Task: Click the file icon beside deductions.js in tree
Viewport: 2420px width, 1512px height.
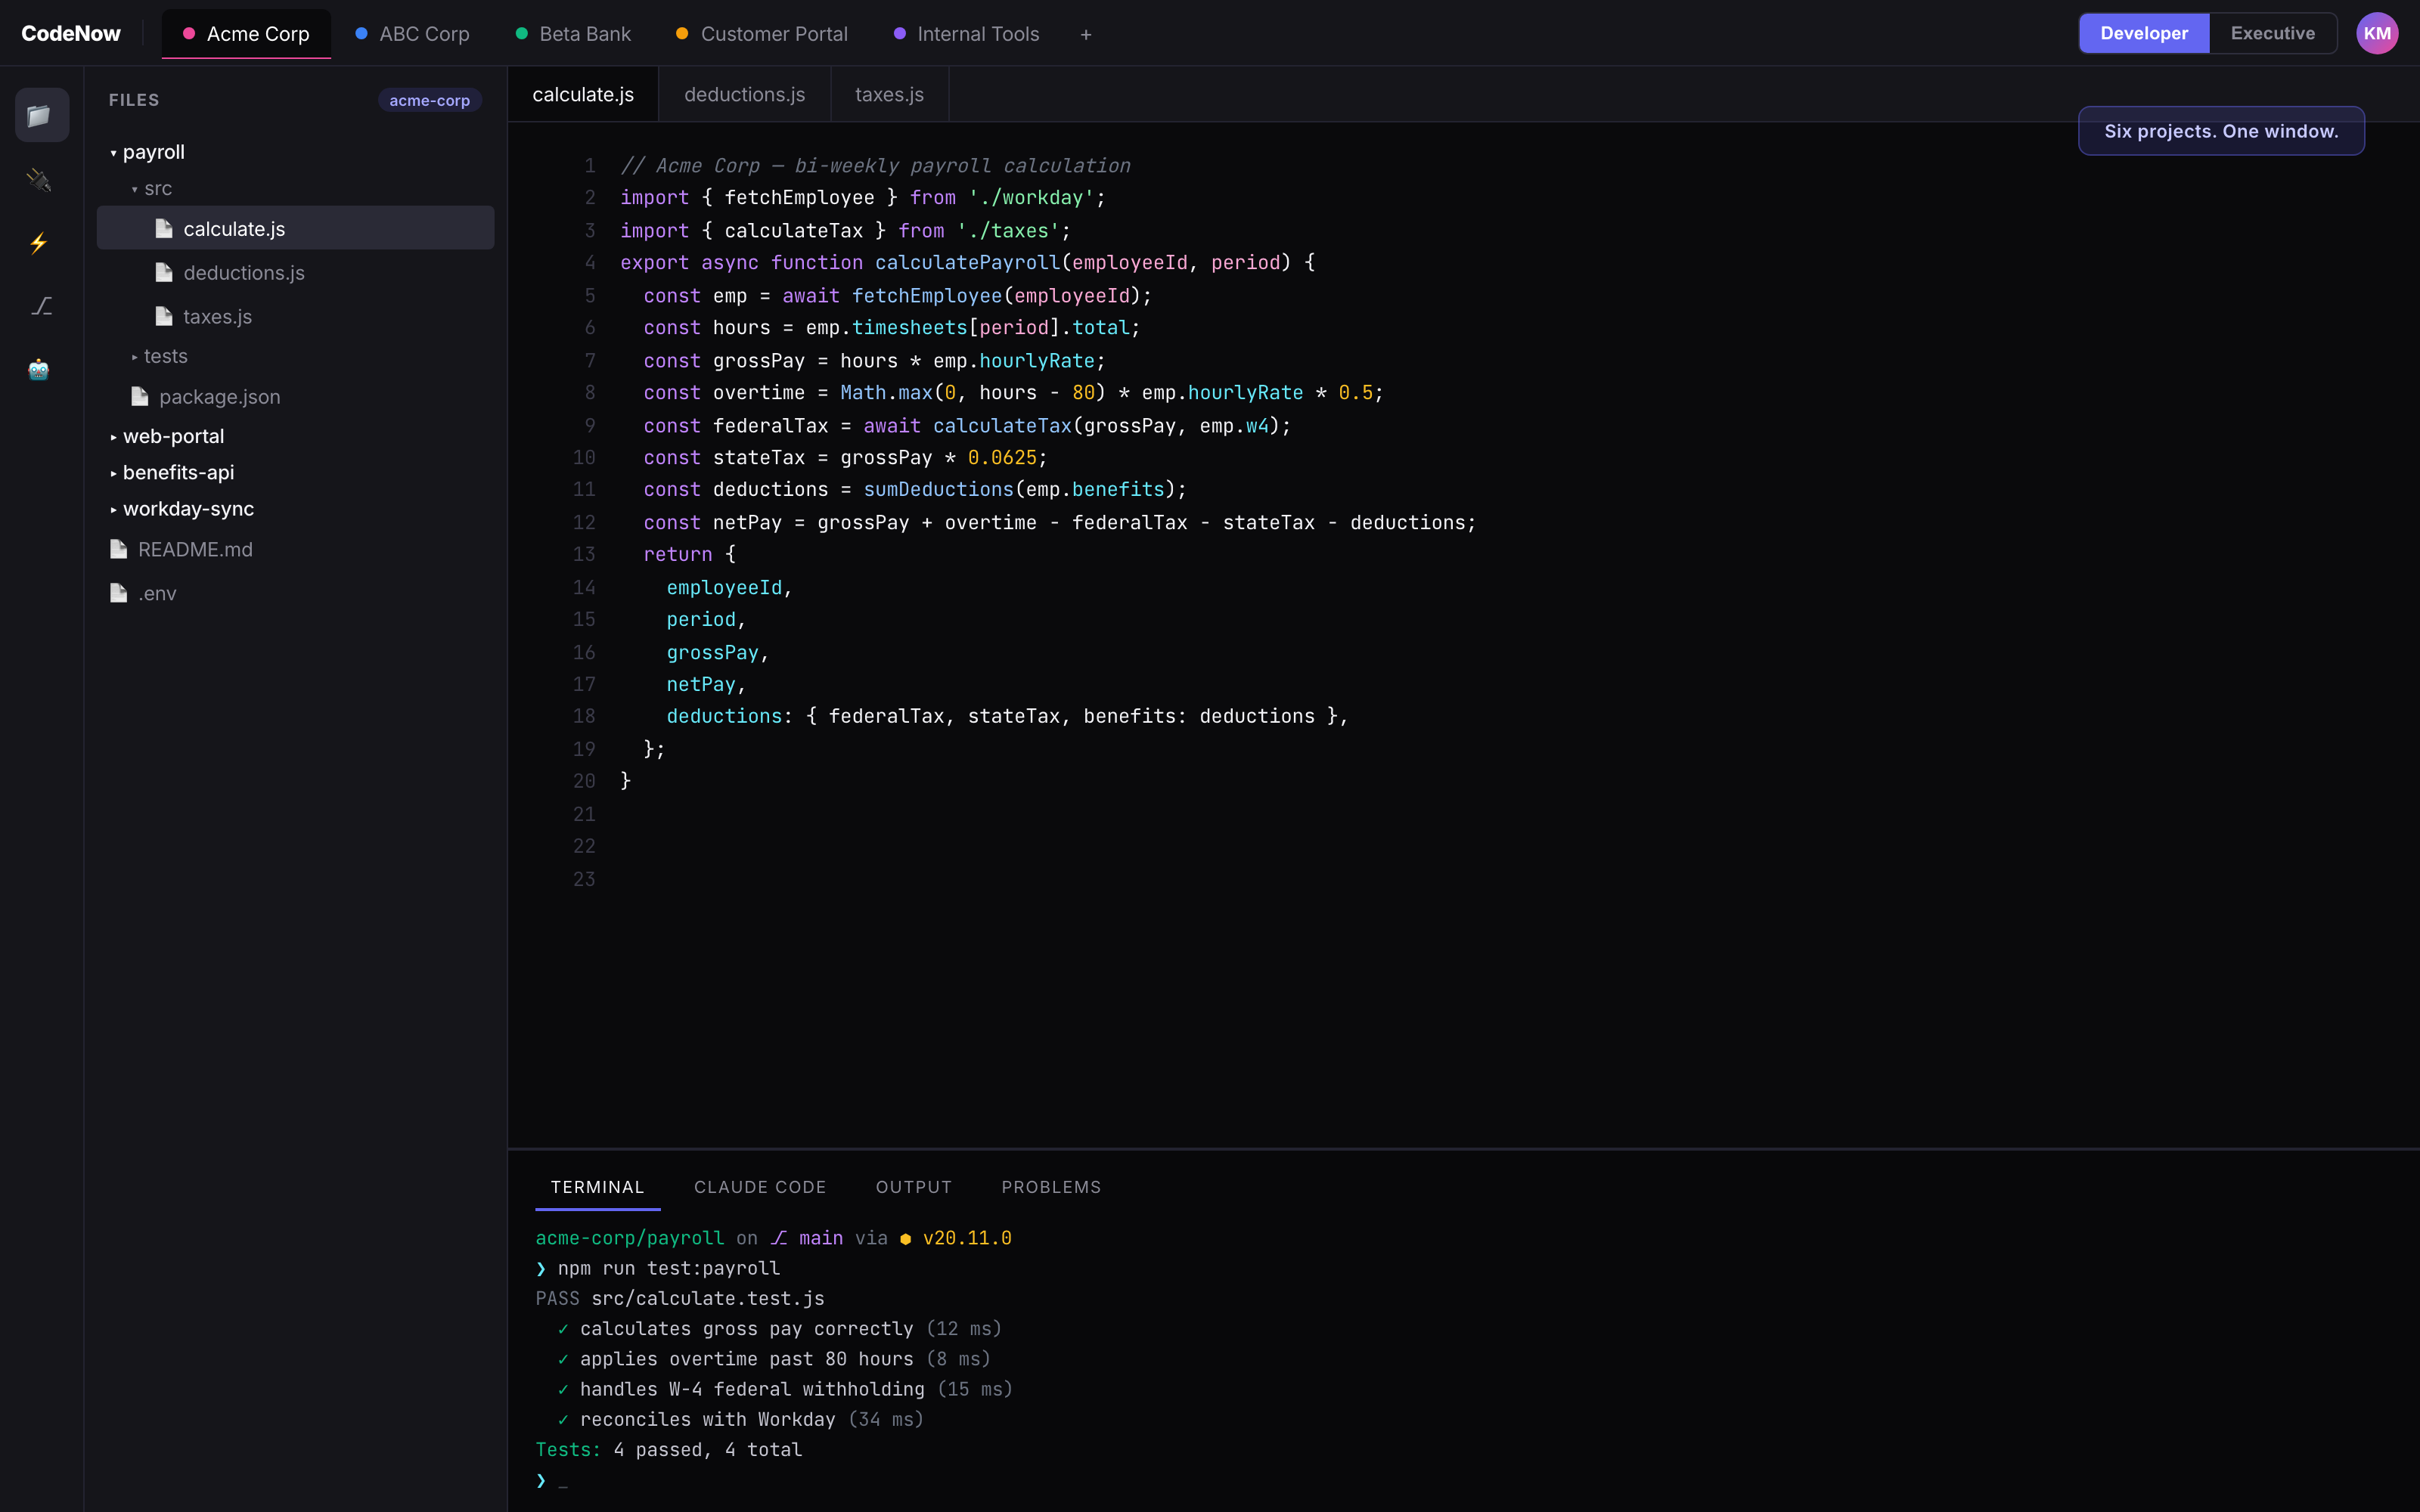Action: tap(164, 273)
